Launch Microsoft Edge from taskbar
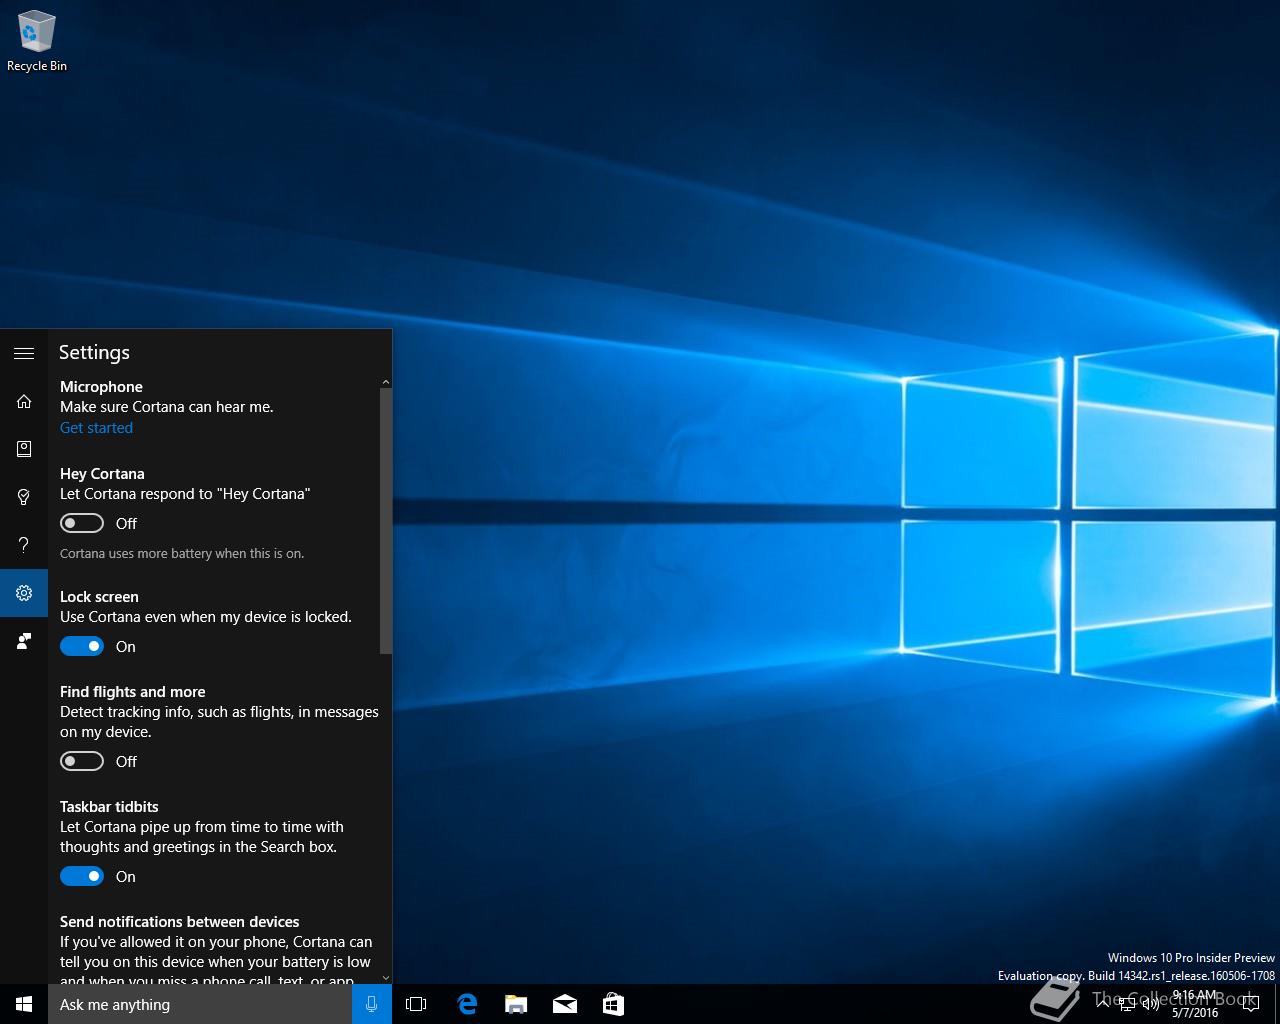Viewport: 1280px width, 1024px height. click(466, 1004)
